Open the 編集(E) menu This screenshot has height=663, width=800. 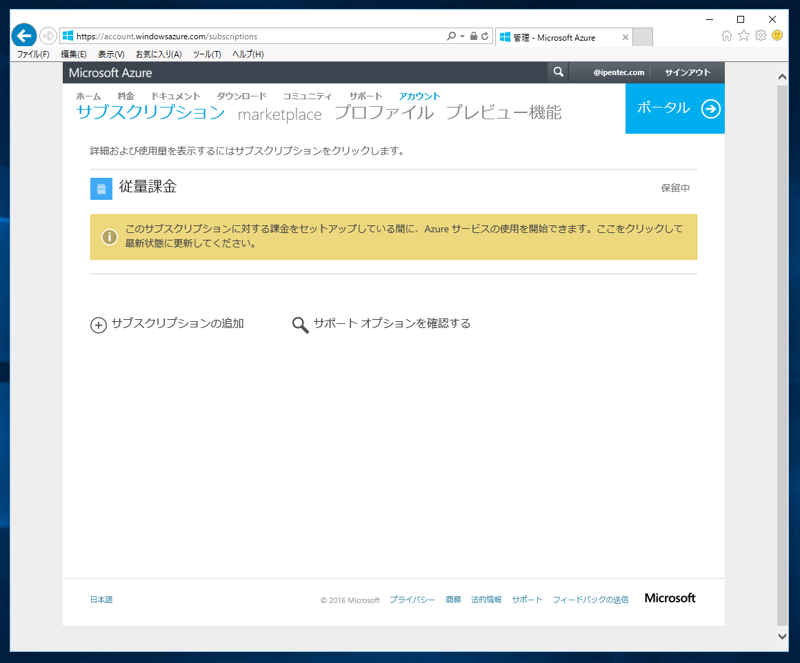(x=73, y=54)
